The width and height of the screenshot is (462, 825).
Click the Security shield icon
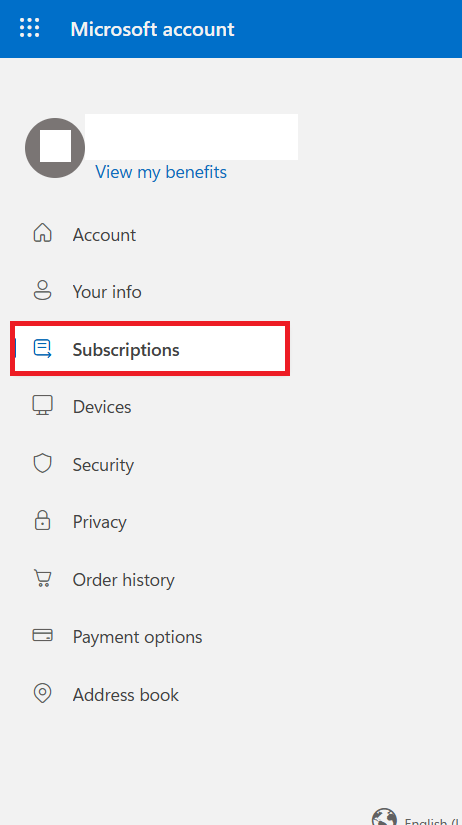43,464
